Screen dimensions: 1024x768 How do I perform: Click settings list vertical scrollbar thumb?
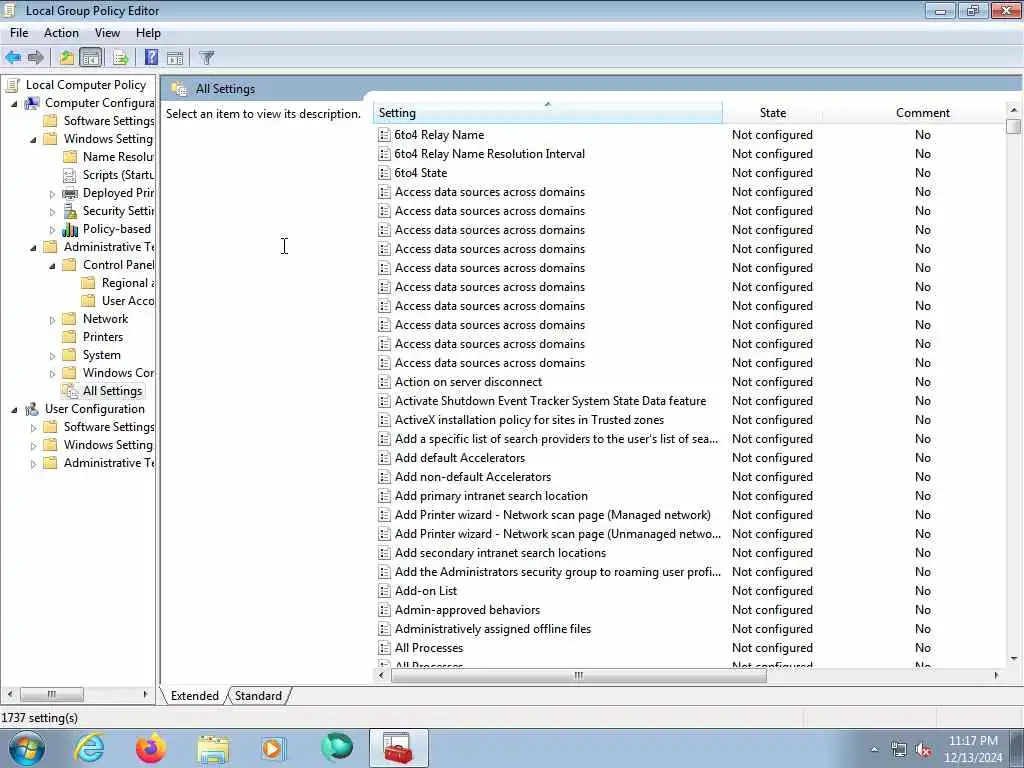1014,125
